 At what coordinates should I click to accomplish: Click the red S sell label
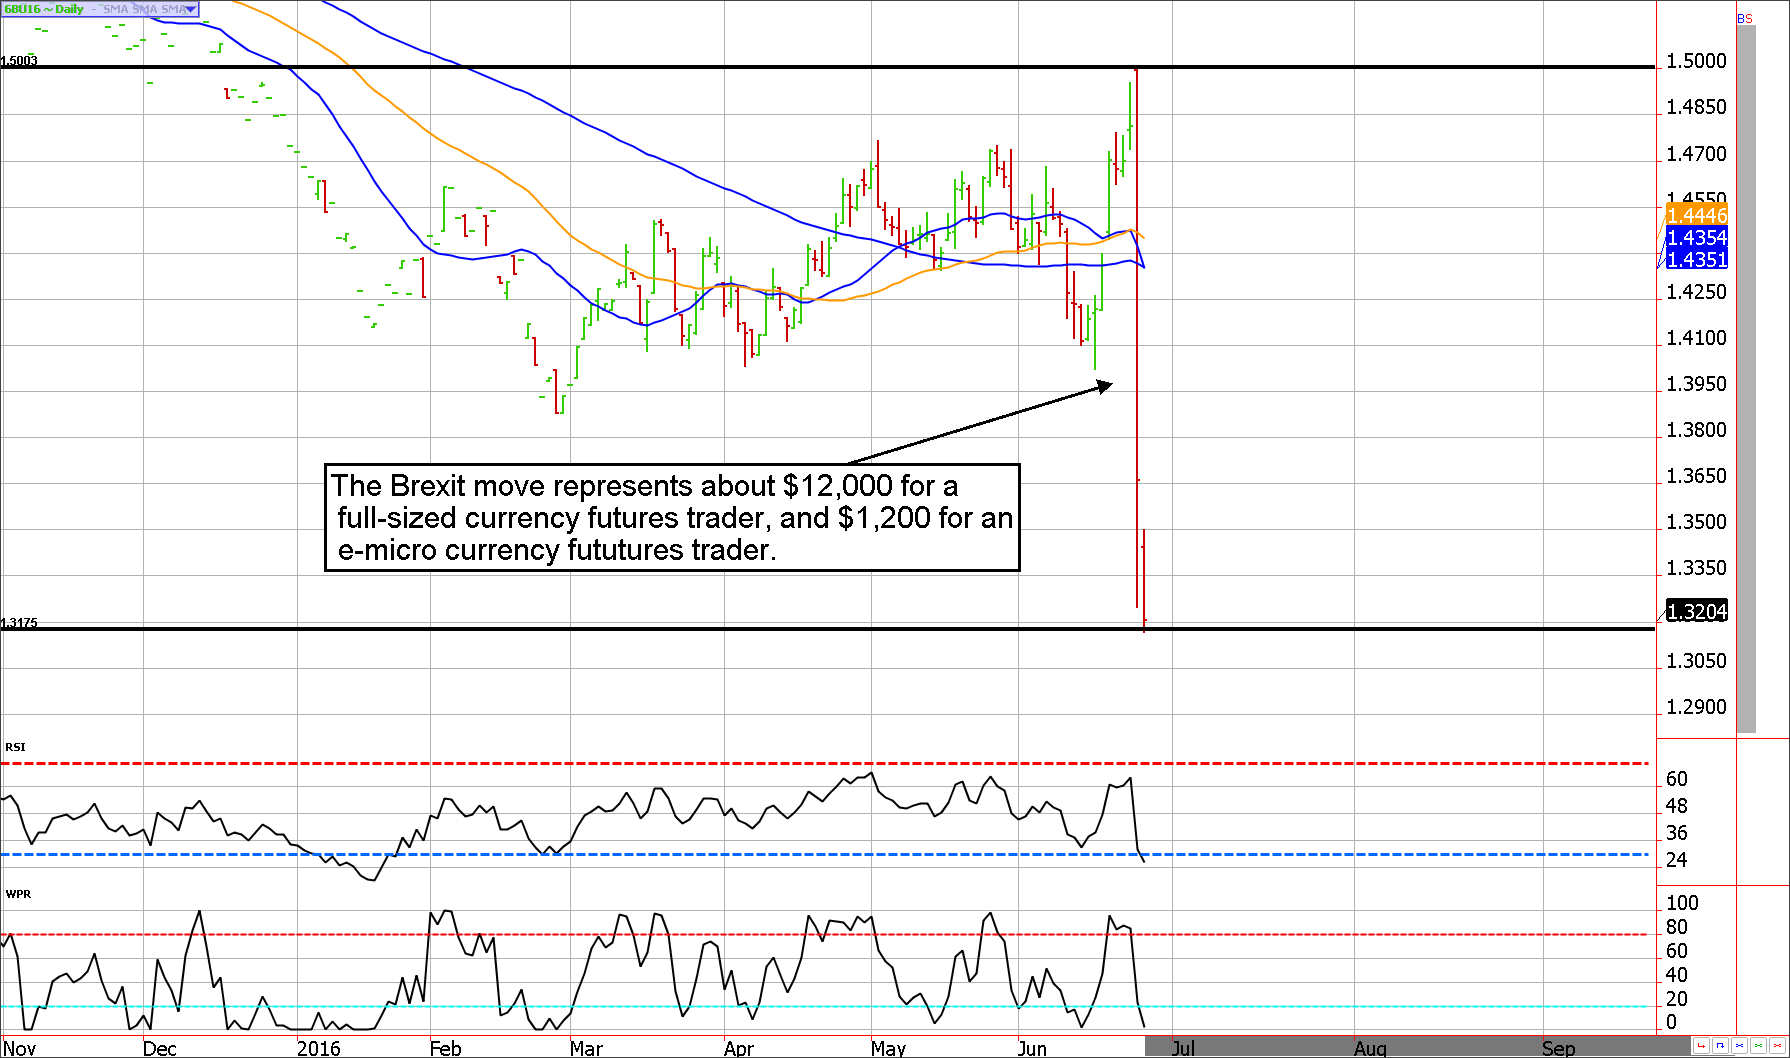pos(1749,19)
